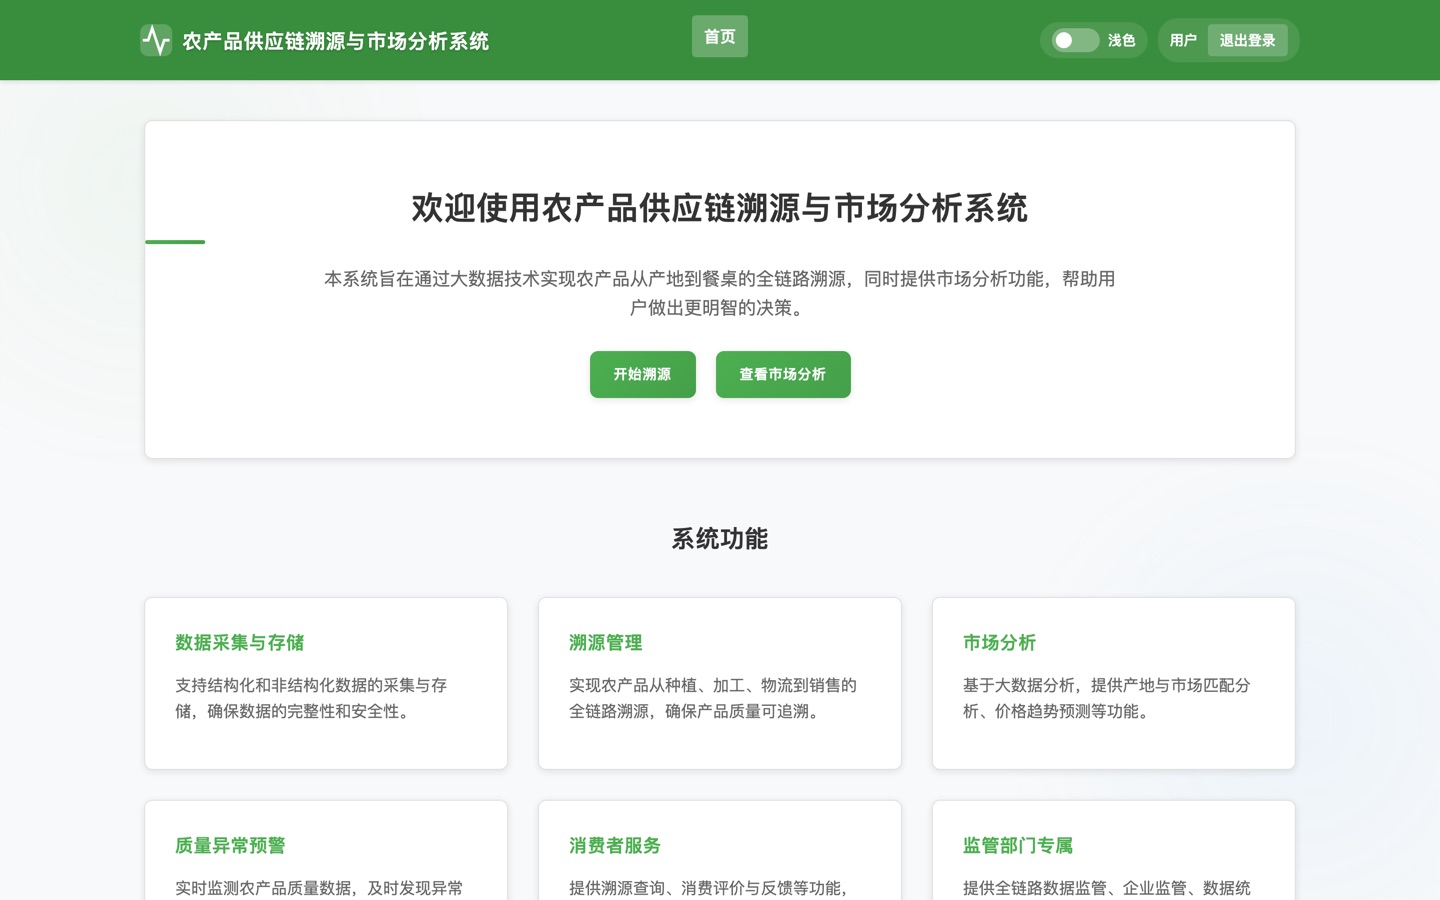Click the 浅色 theme label text
The image size is (1440, 900).
coord(1121,40)
